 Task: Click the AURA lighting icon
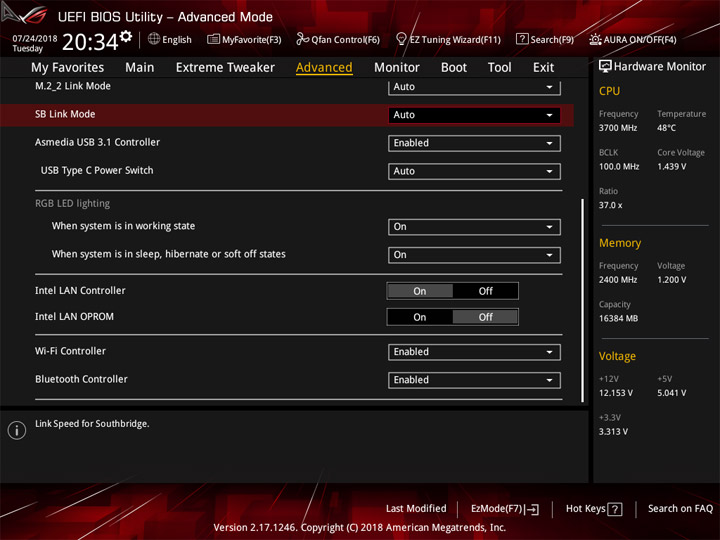(x=595, y=39)
